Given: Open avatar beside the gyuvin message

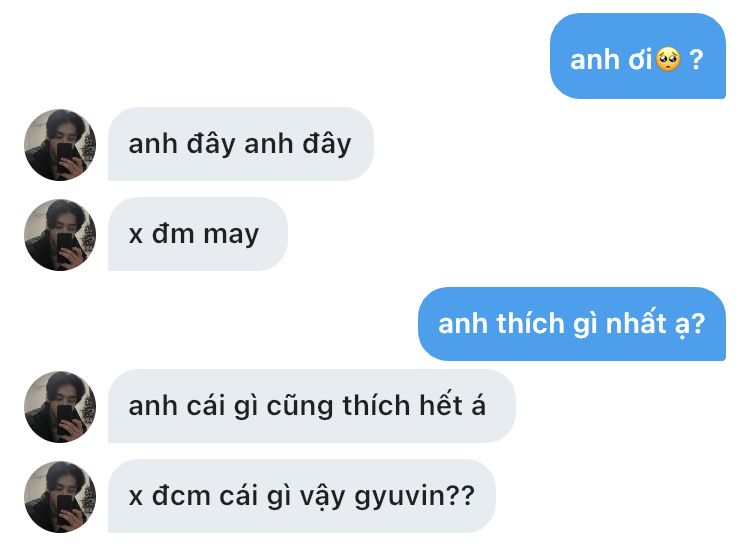Looking at the screenshot, I should [60, 497].
